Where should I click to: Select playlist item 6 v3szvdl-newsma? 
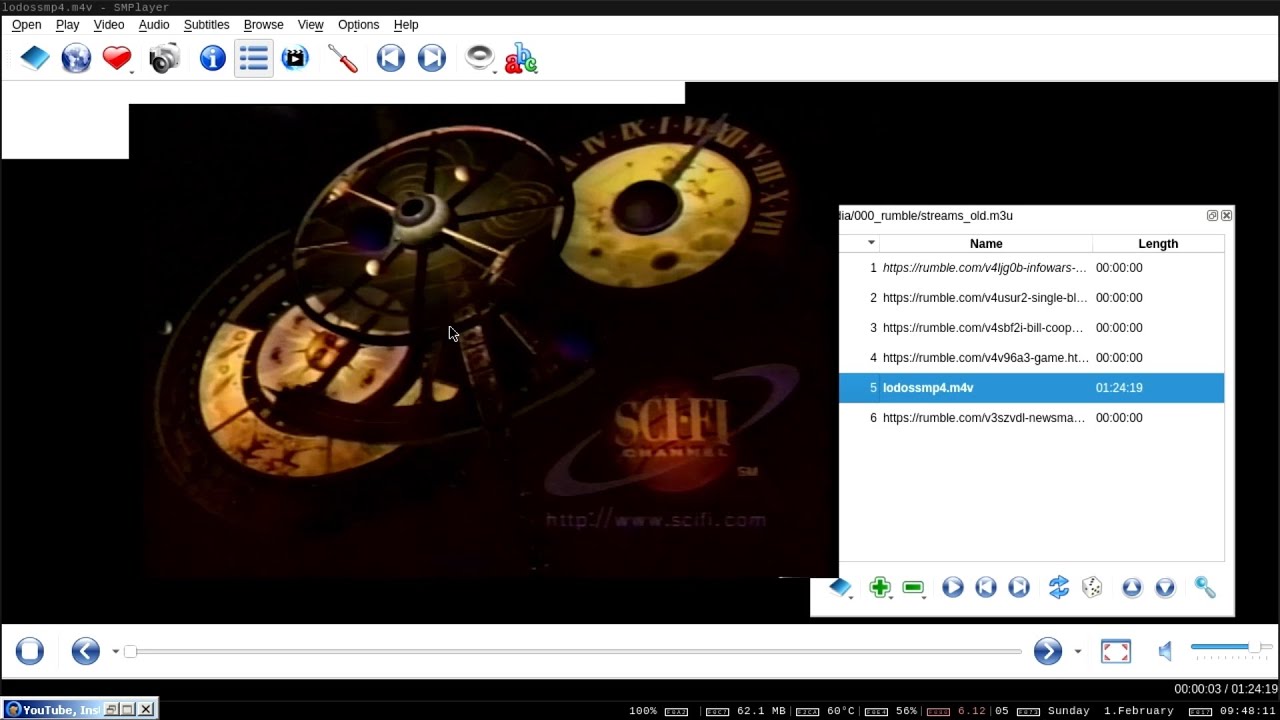(1031, 418)
